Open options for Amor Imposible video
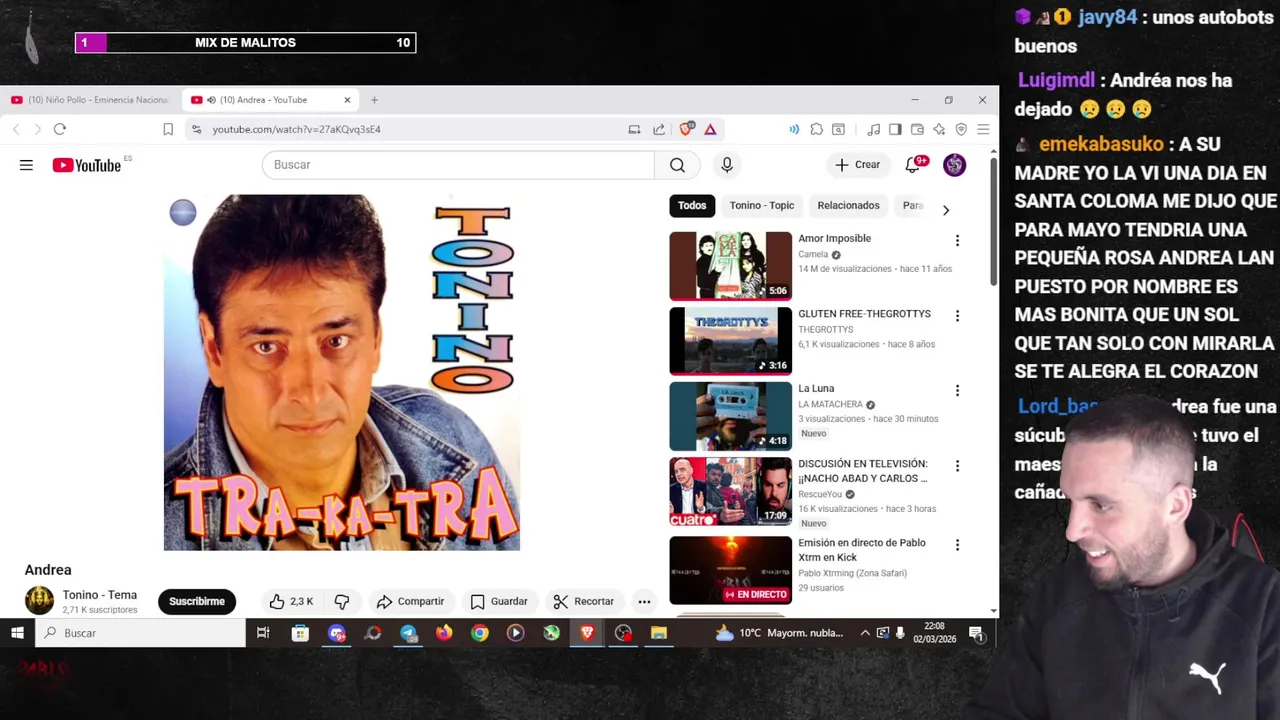This screenshot has height=720, width=1280. (x=957, y=240)
